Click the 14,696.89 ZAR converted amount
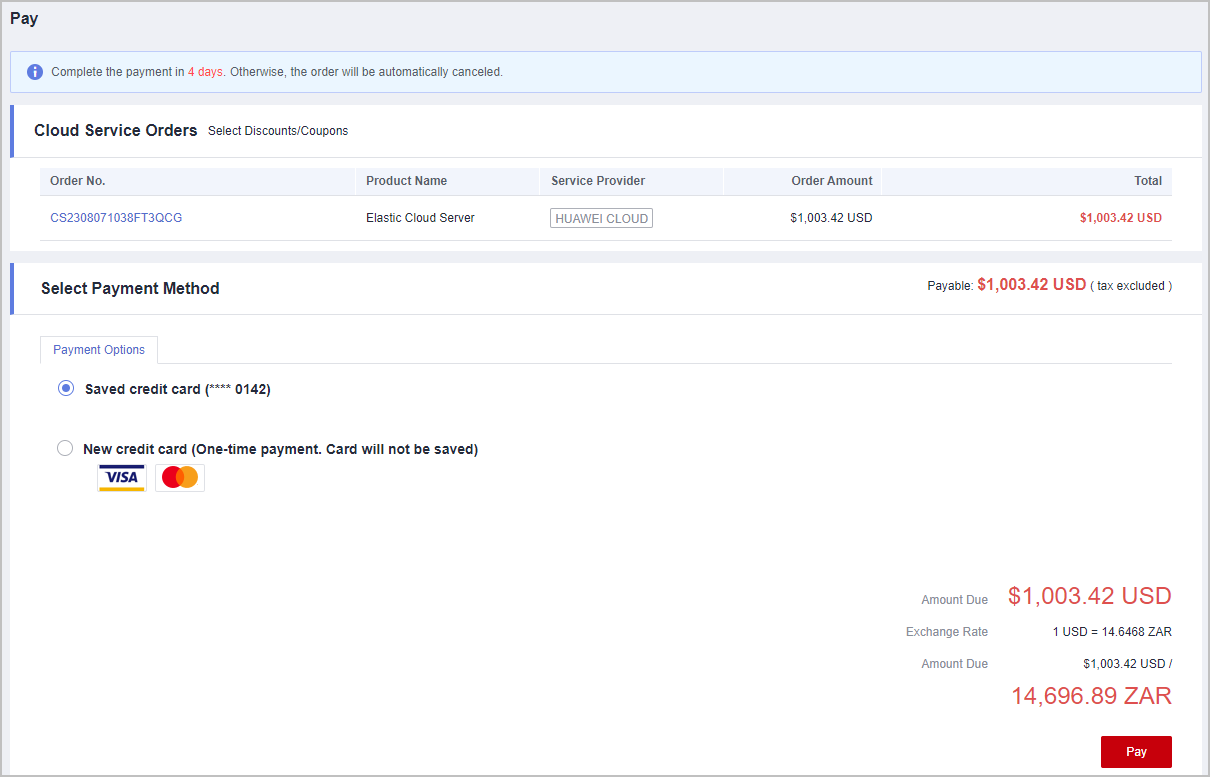The width and height of the screenshot is (1210, 777). (x=1091, y=696)
